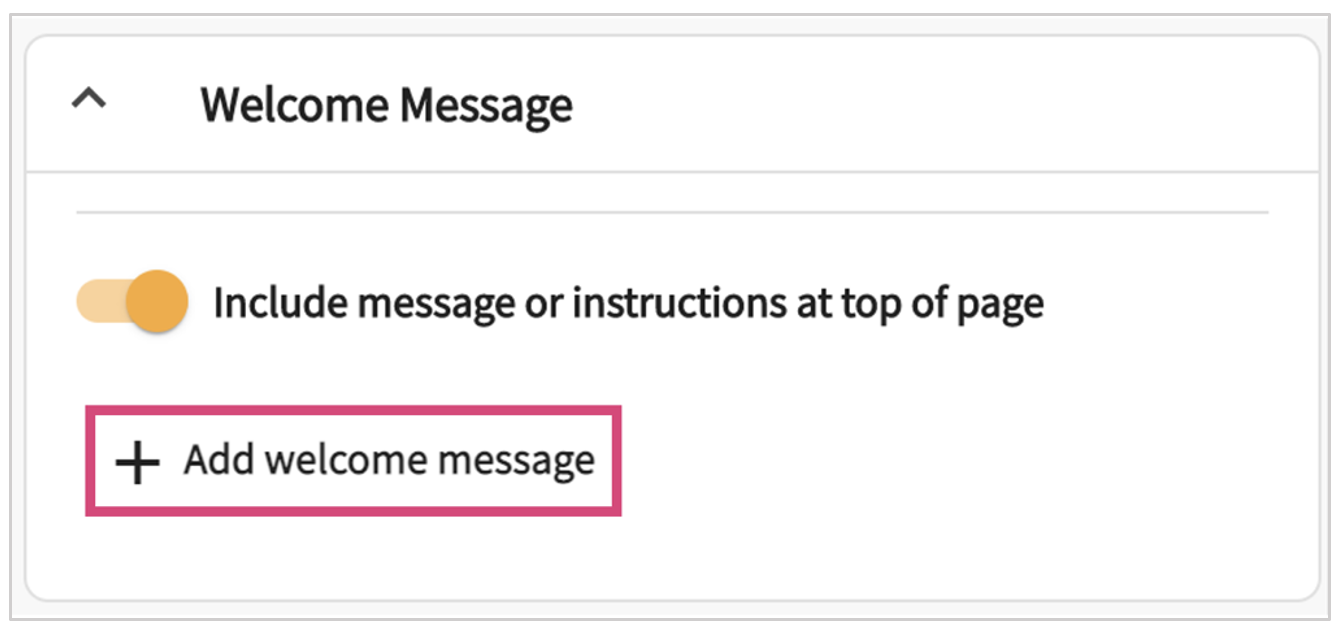
Task: Click the light orange toggle track
Action: 100,302
